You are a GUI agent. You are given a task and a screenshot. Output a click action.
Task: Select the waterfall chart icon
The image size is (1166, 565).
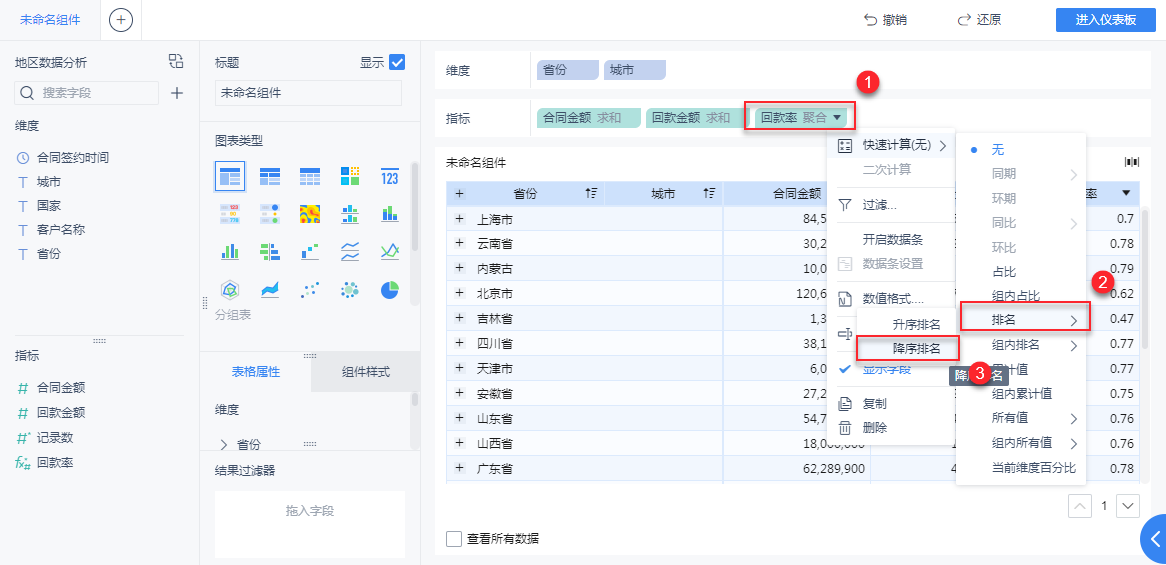coord(309,251)
